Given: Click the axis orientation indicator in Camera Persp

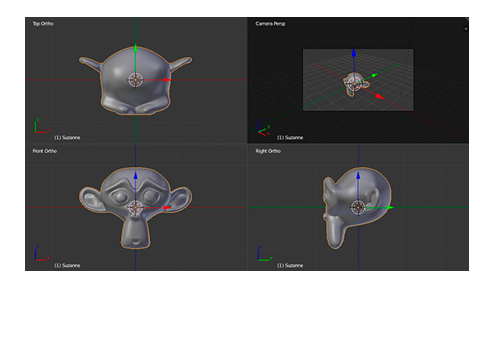Looking at the screenshot, I should coord(264,128).
